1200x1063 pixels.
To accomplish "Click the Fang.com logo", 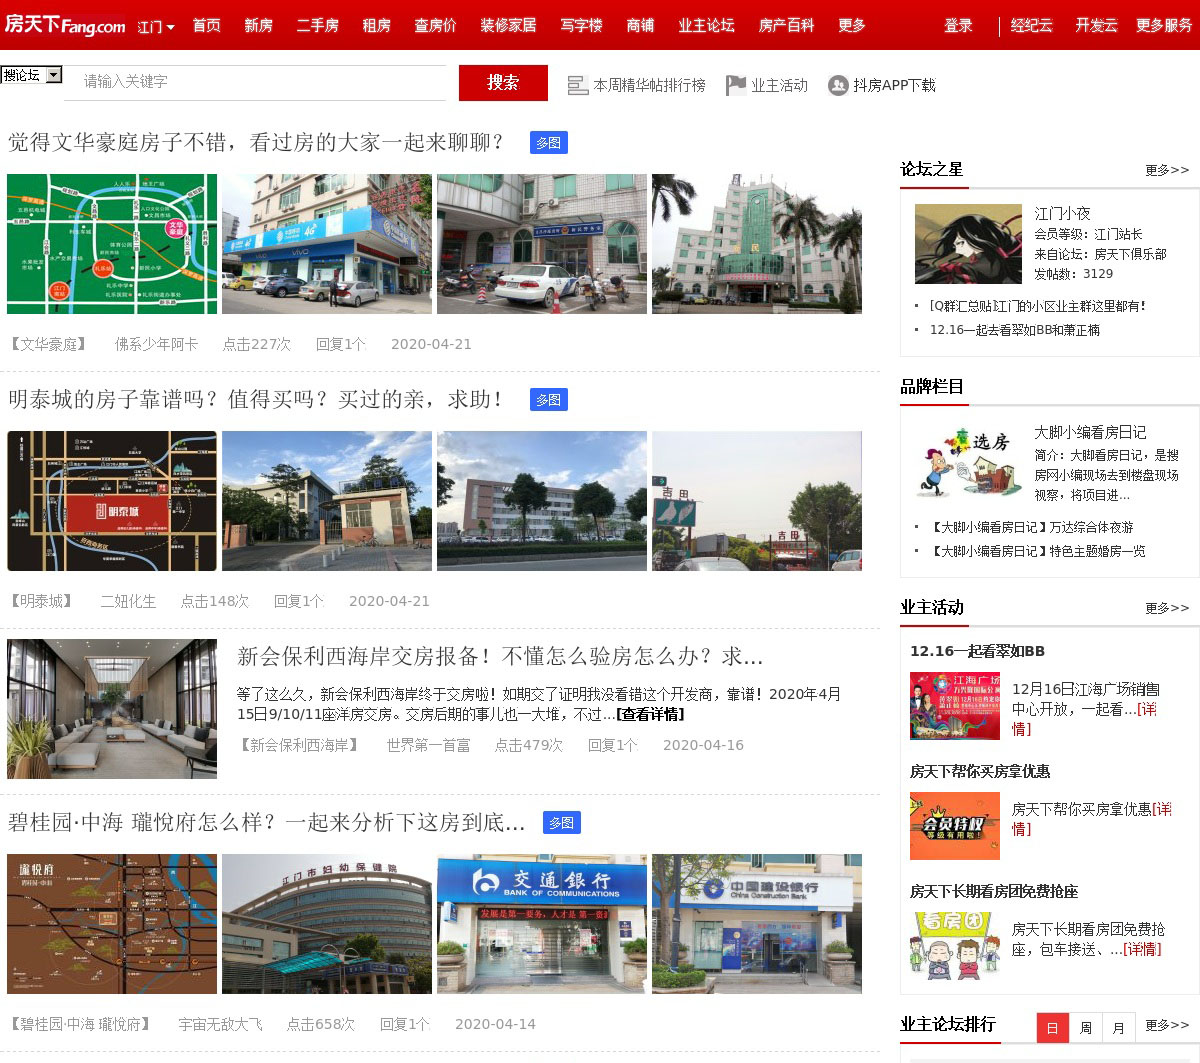I will pos(65,25).
